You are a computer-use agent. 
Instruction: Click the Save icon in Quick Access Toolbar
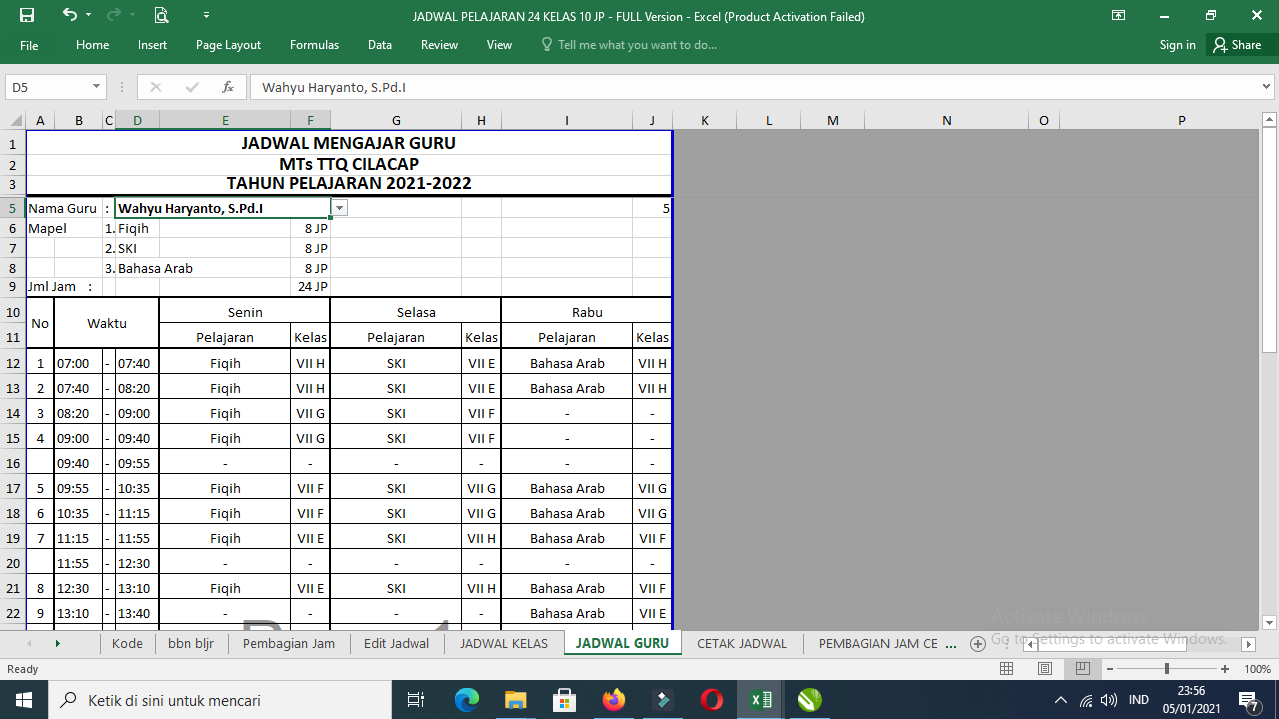click(27, 15)
